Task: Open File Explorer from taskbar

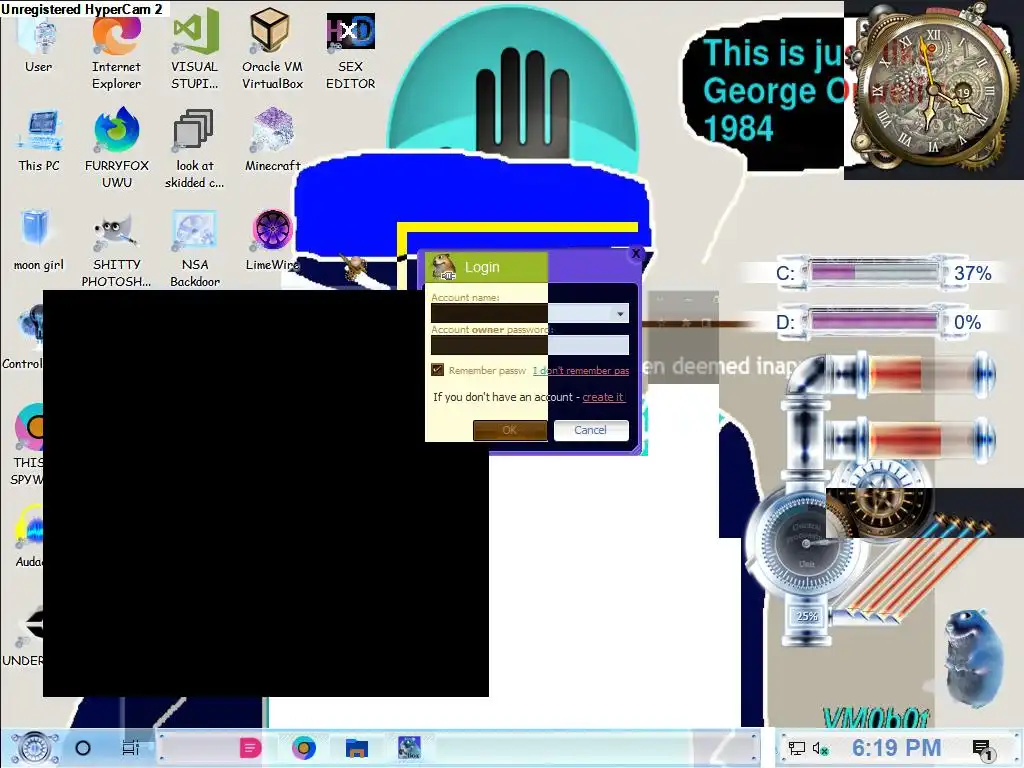Action: [357, 748]
